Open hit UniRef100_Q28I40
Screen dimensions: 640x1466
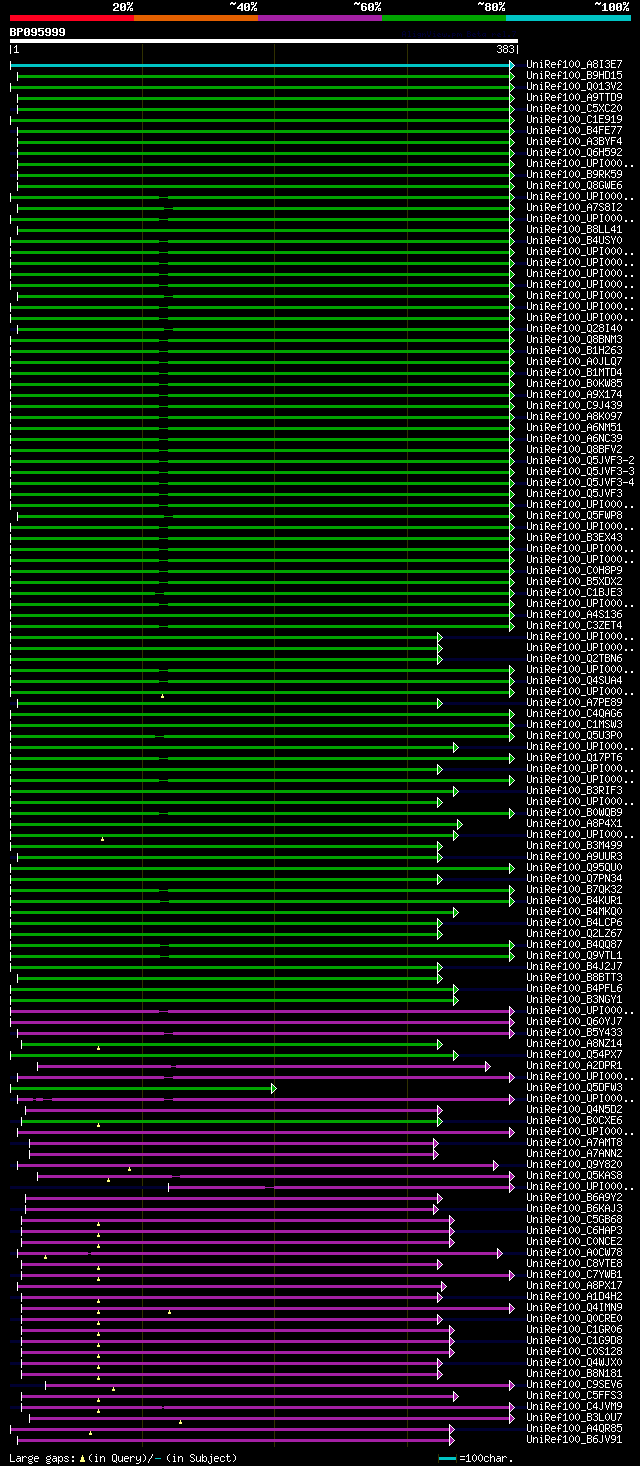click(574, 328)
